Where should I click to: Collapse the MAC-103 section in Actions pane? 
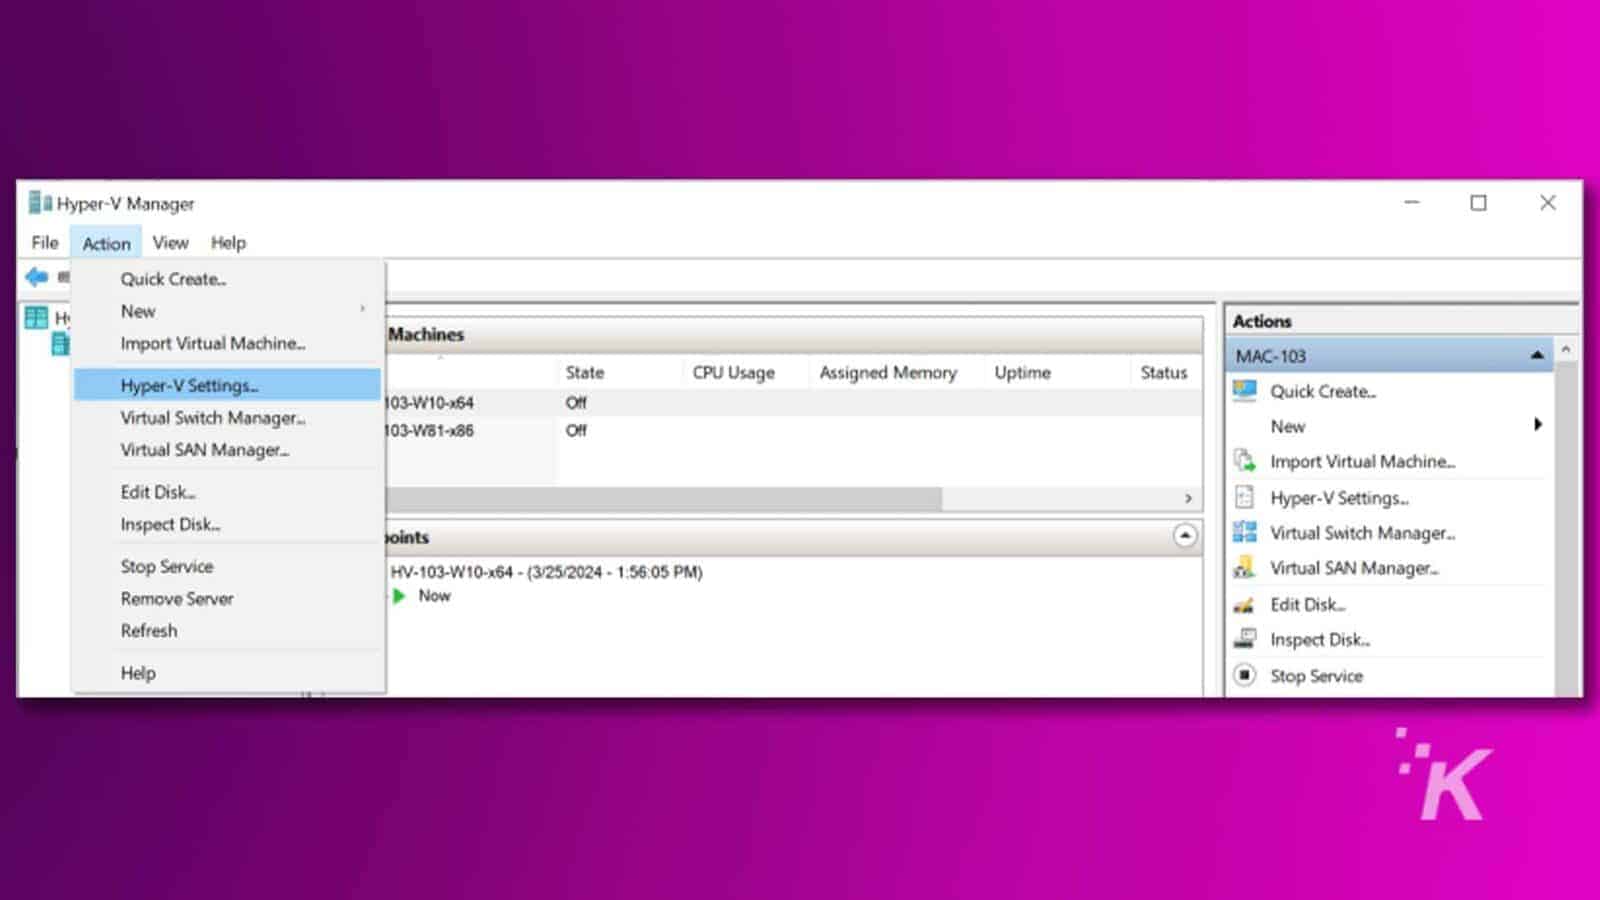[x=1537, y=354]
